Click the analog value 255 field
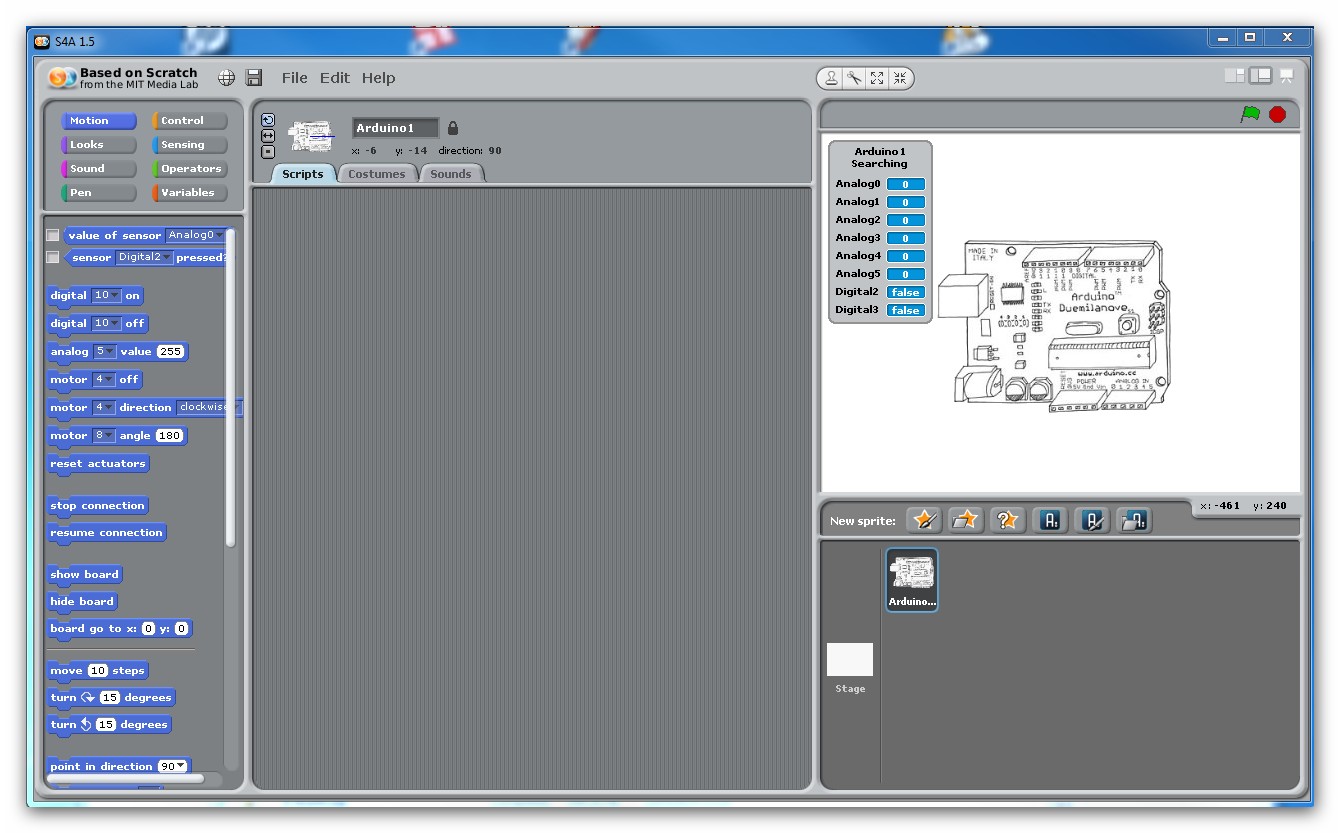The height and width of the screenshot is (833, 1340). [x=171, y=351]
